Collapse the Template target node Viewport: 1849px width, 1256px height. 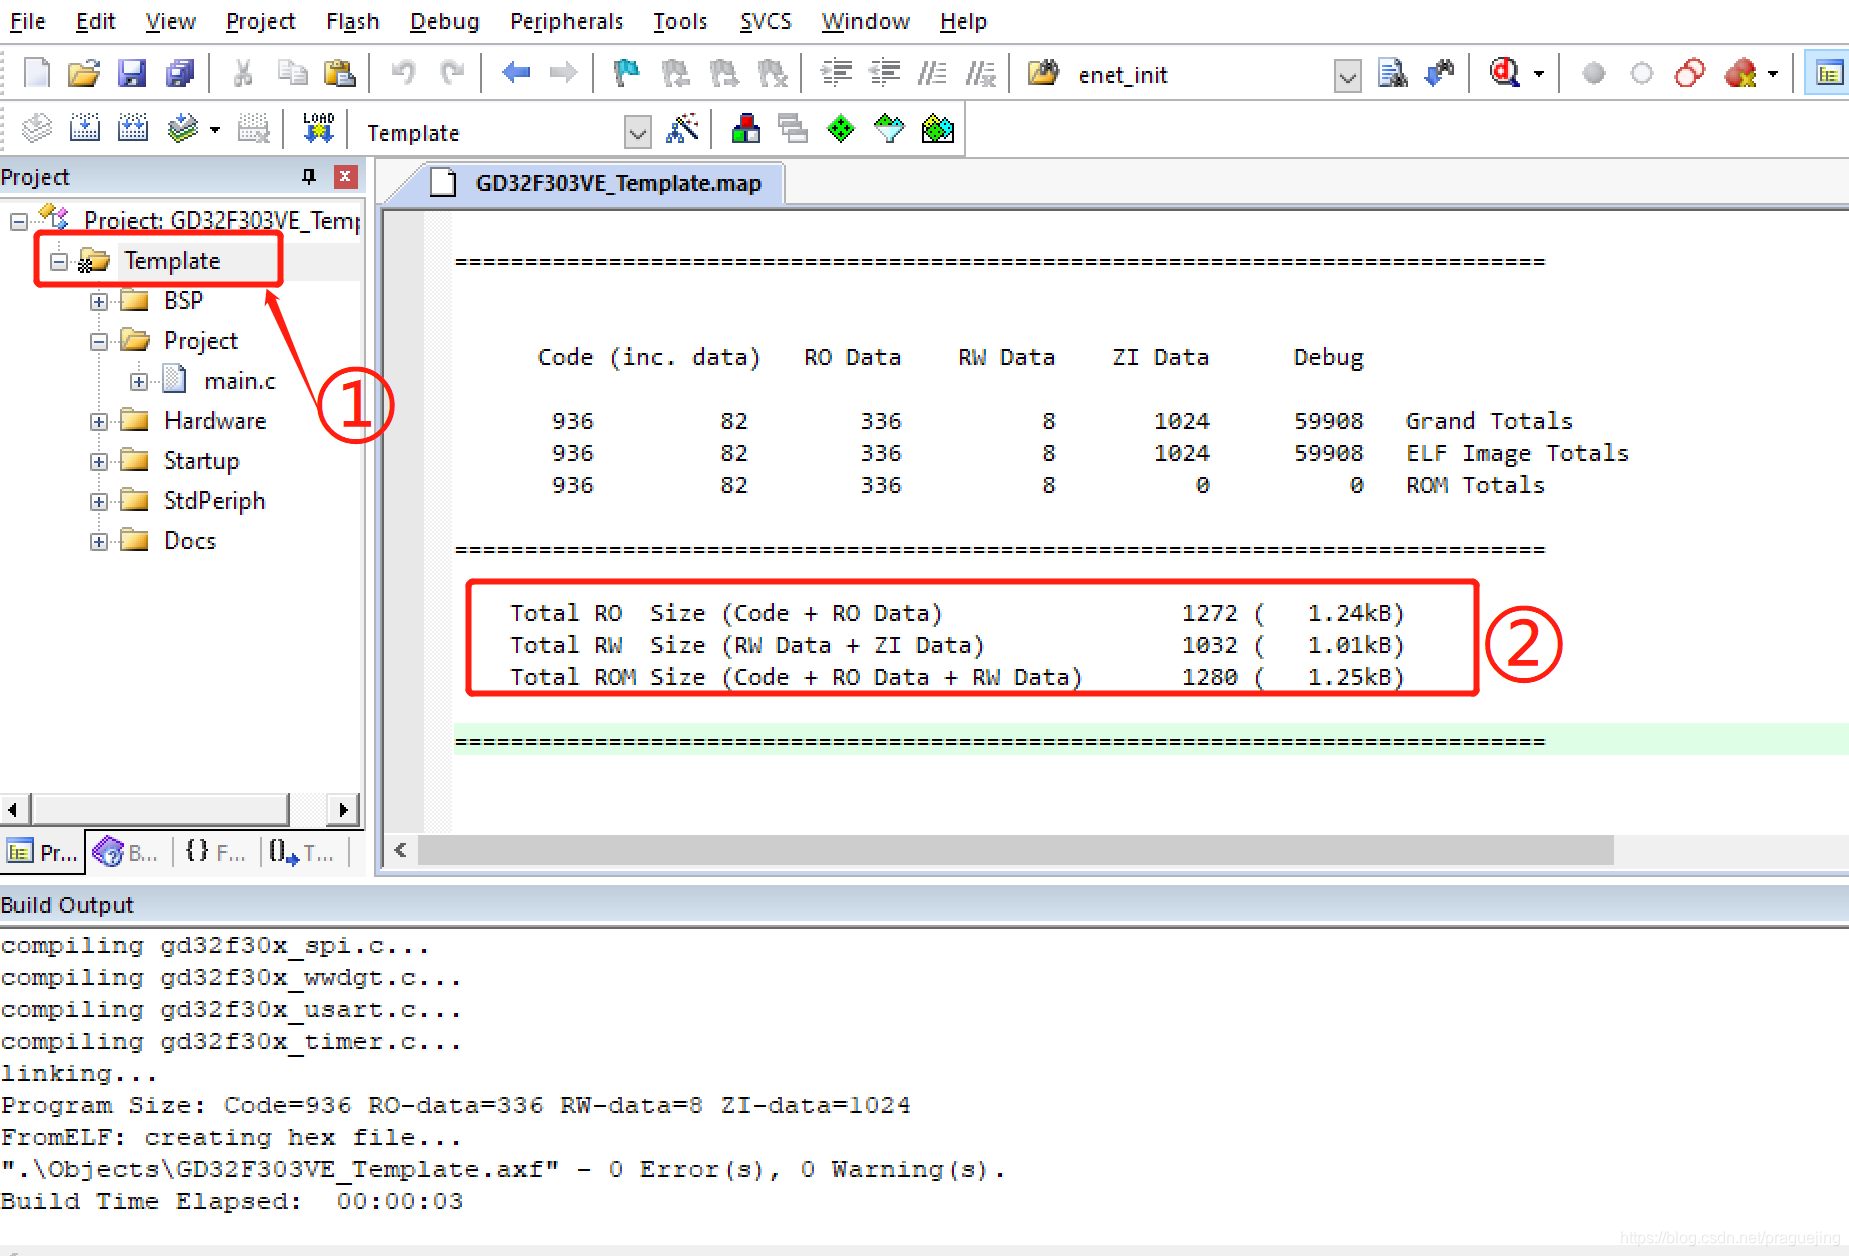pos(59,262)
